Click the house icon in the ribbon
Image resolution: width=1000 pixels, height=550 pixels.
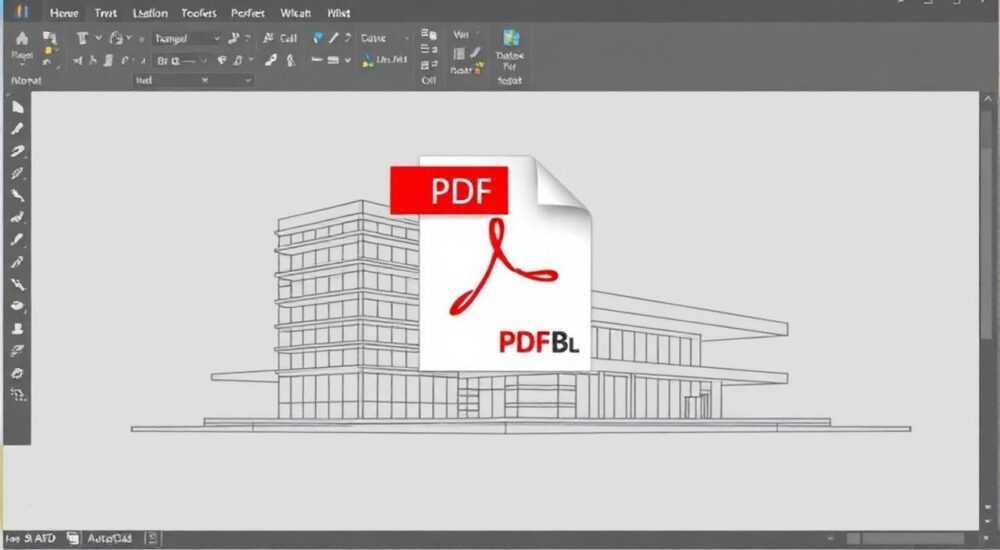(x=22, y=38)
